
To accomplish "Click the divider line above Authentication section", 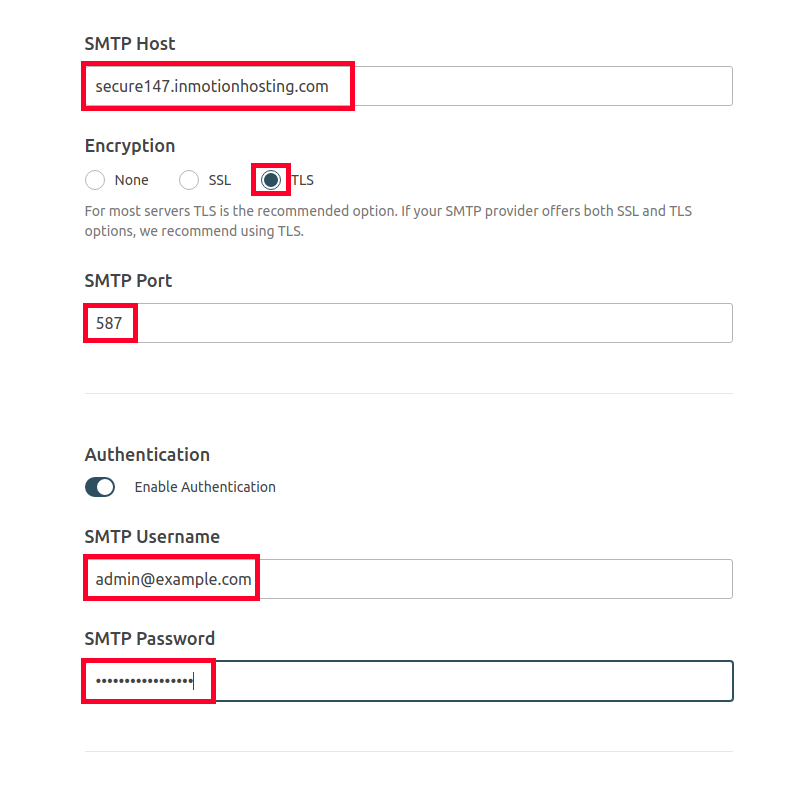I will point(408,393).
